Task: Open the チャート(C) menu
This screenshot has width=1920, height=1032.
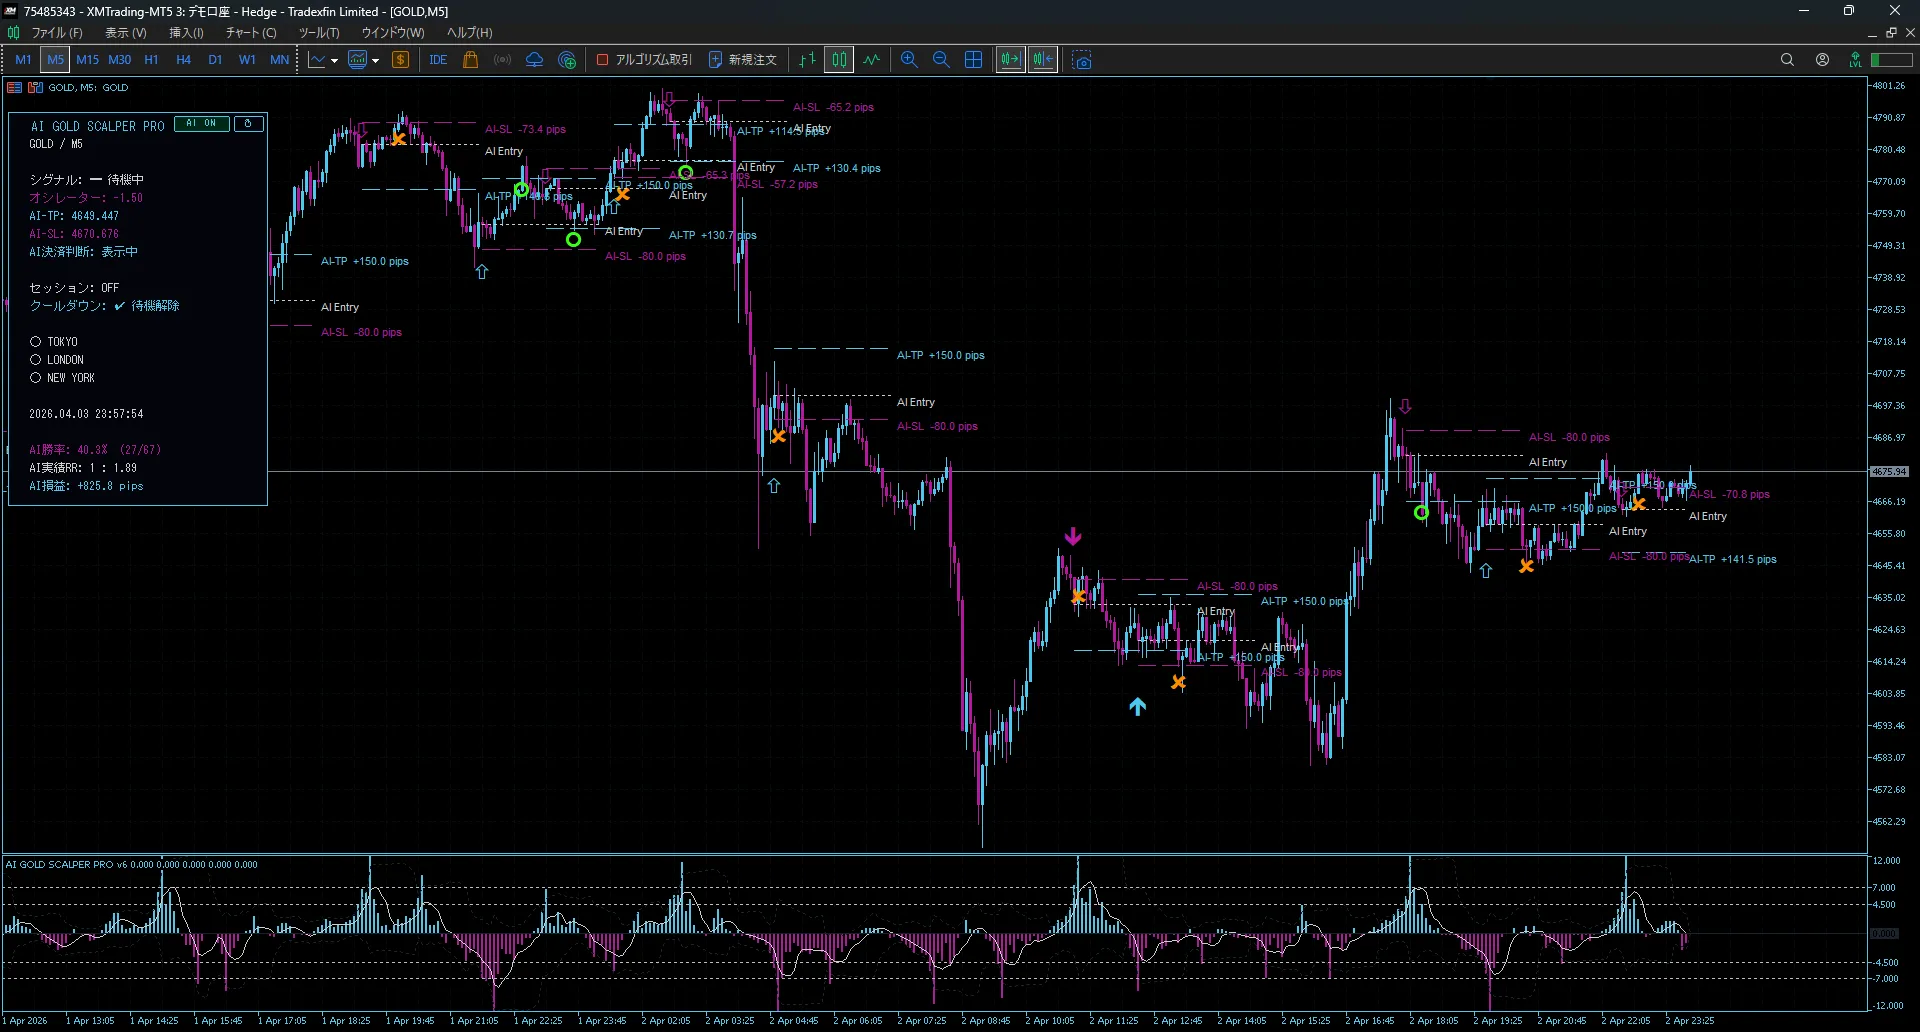Action: point(251,33)
